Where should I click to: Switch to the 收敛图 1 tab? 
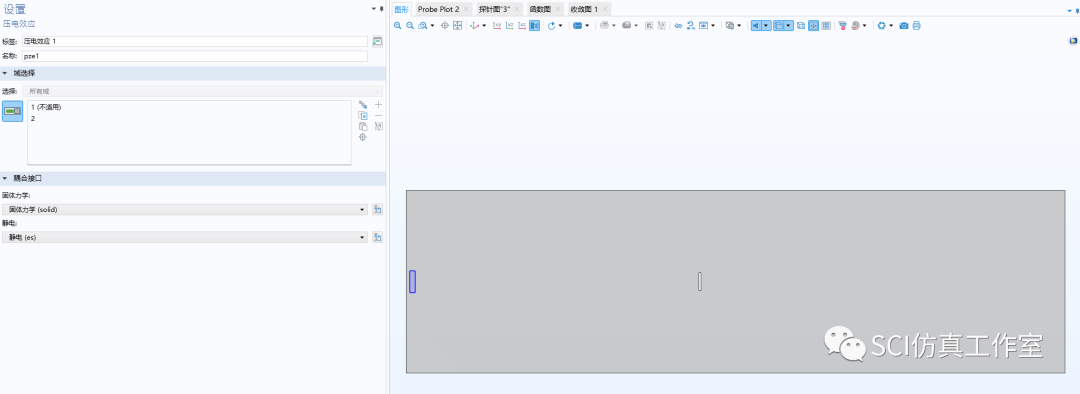[584, 9]
